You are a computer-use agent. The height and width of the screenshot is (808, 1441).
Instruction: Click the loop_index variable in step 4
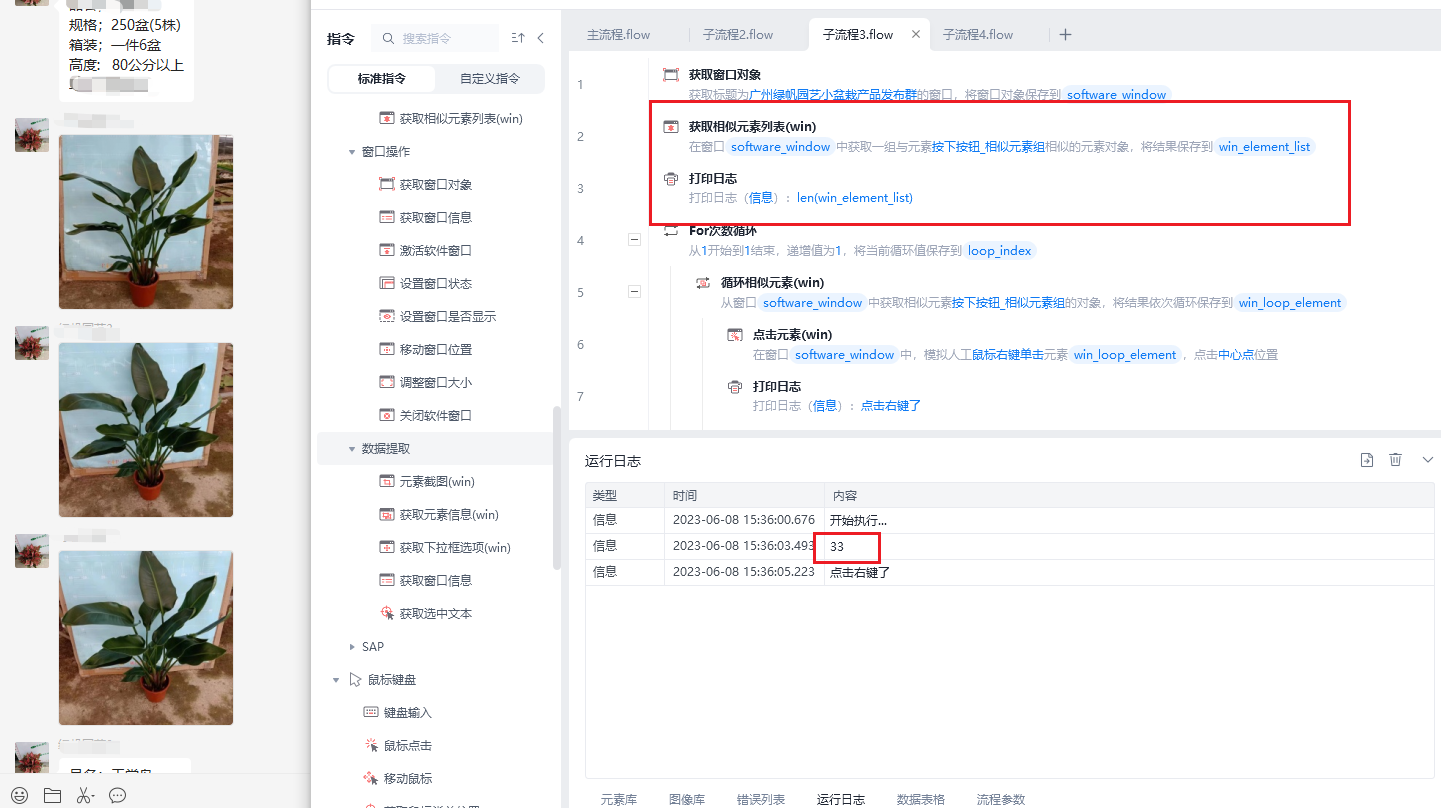coord(999,251)
